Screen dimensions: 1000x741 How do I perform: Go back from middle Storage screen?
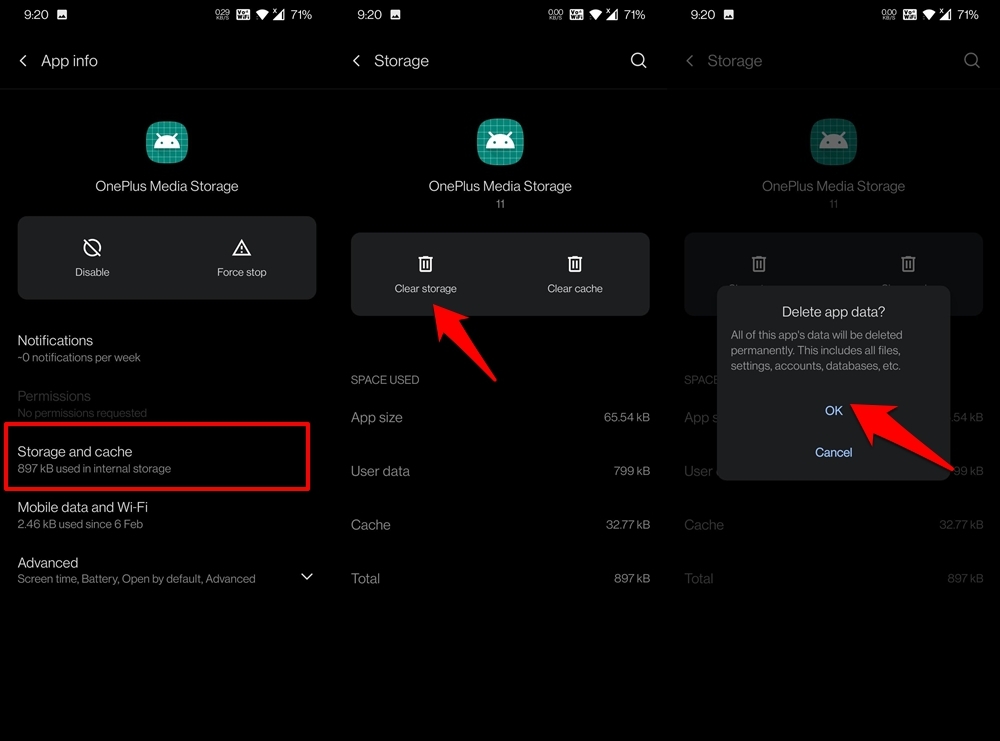357,61
